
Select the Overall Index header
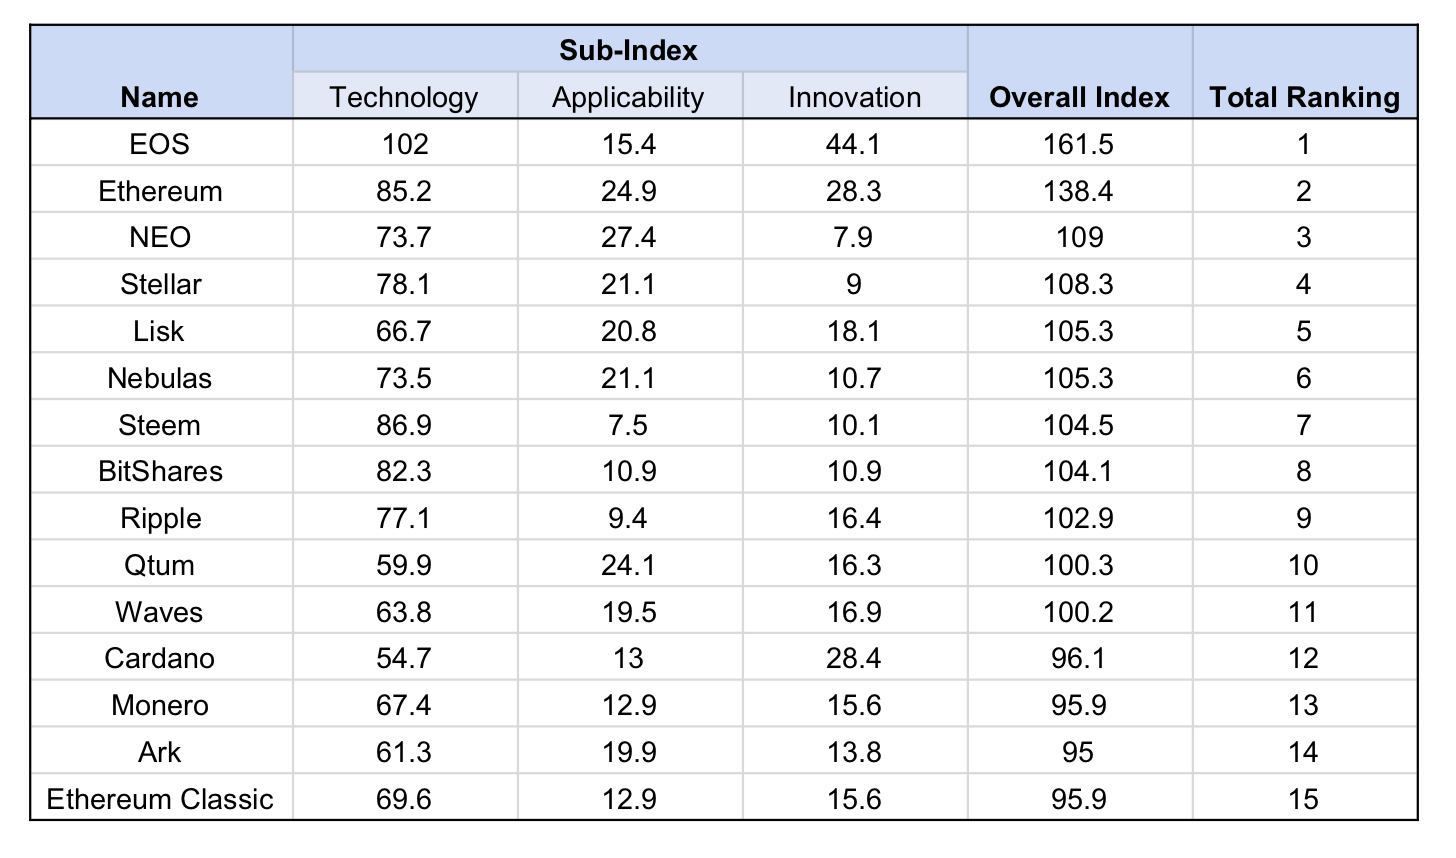1079,97
